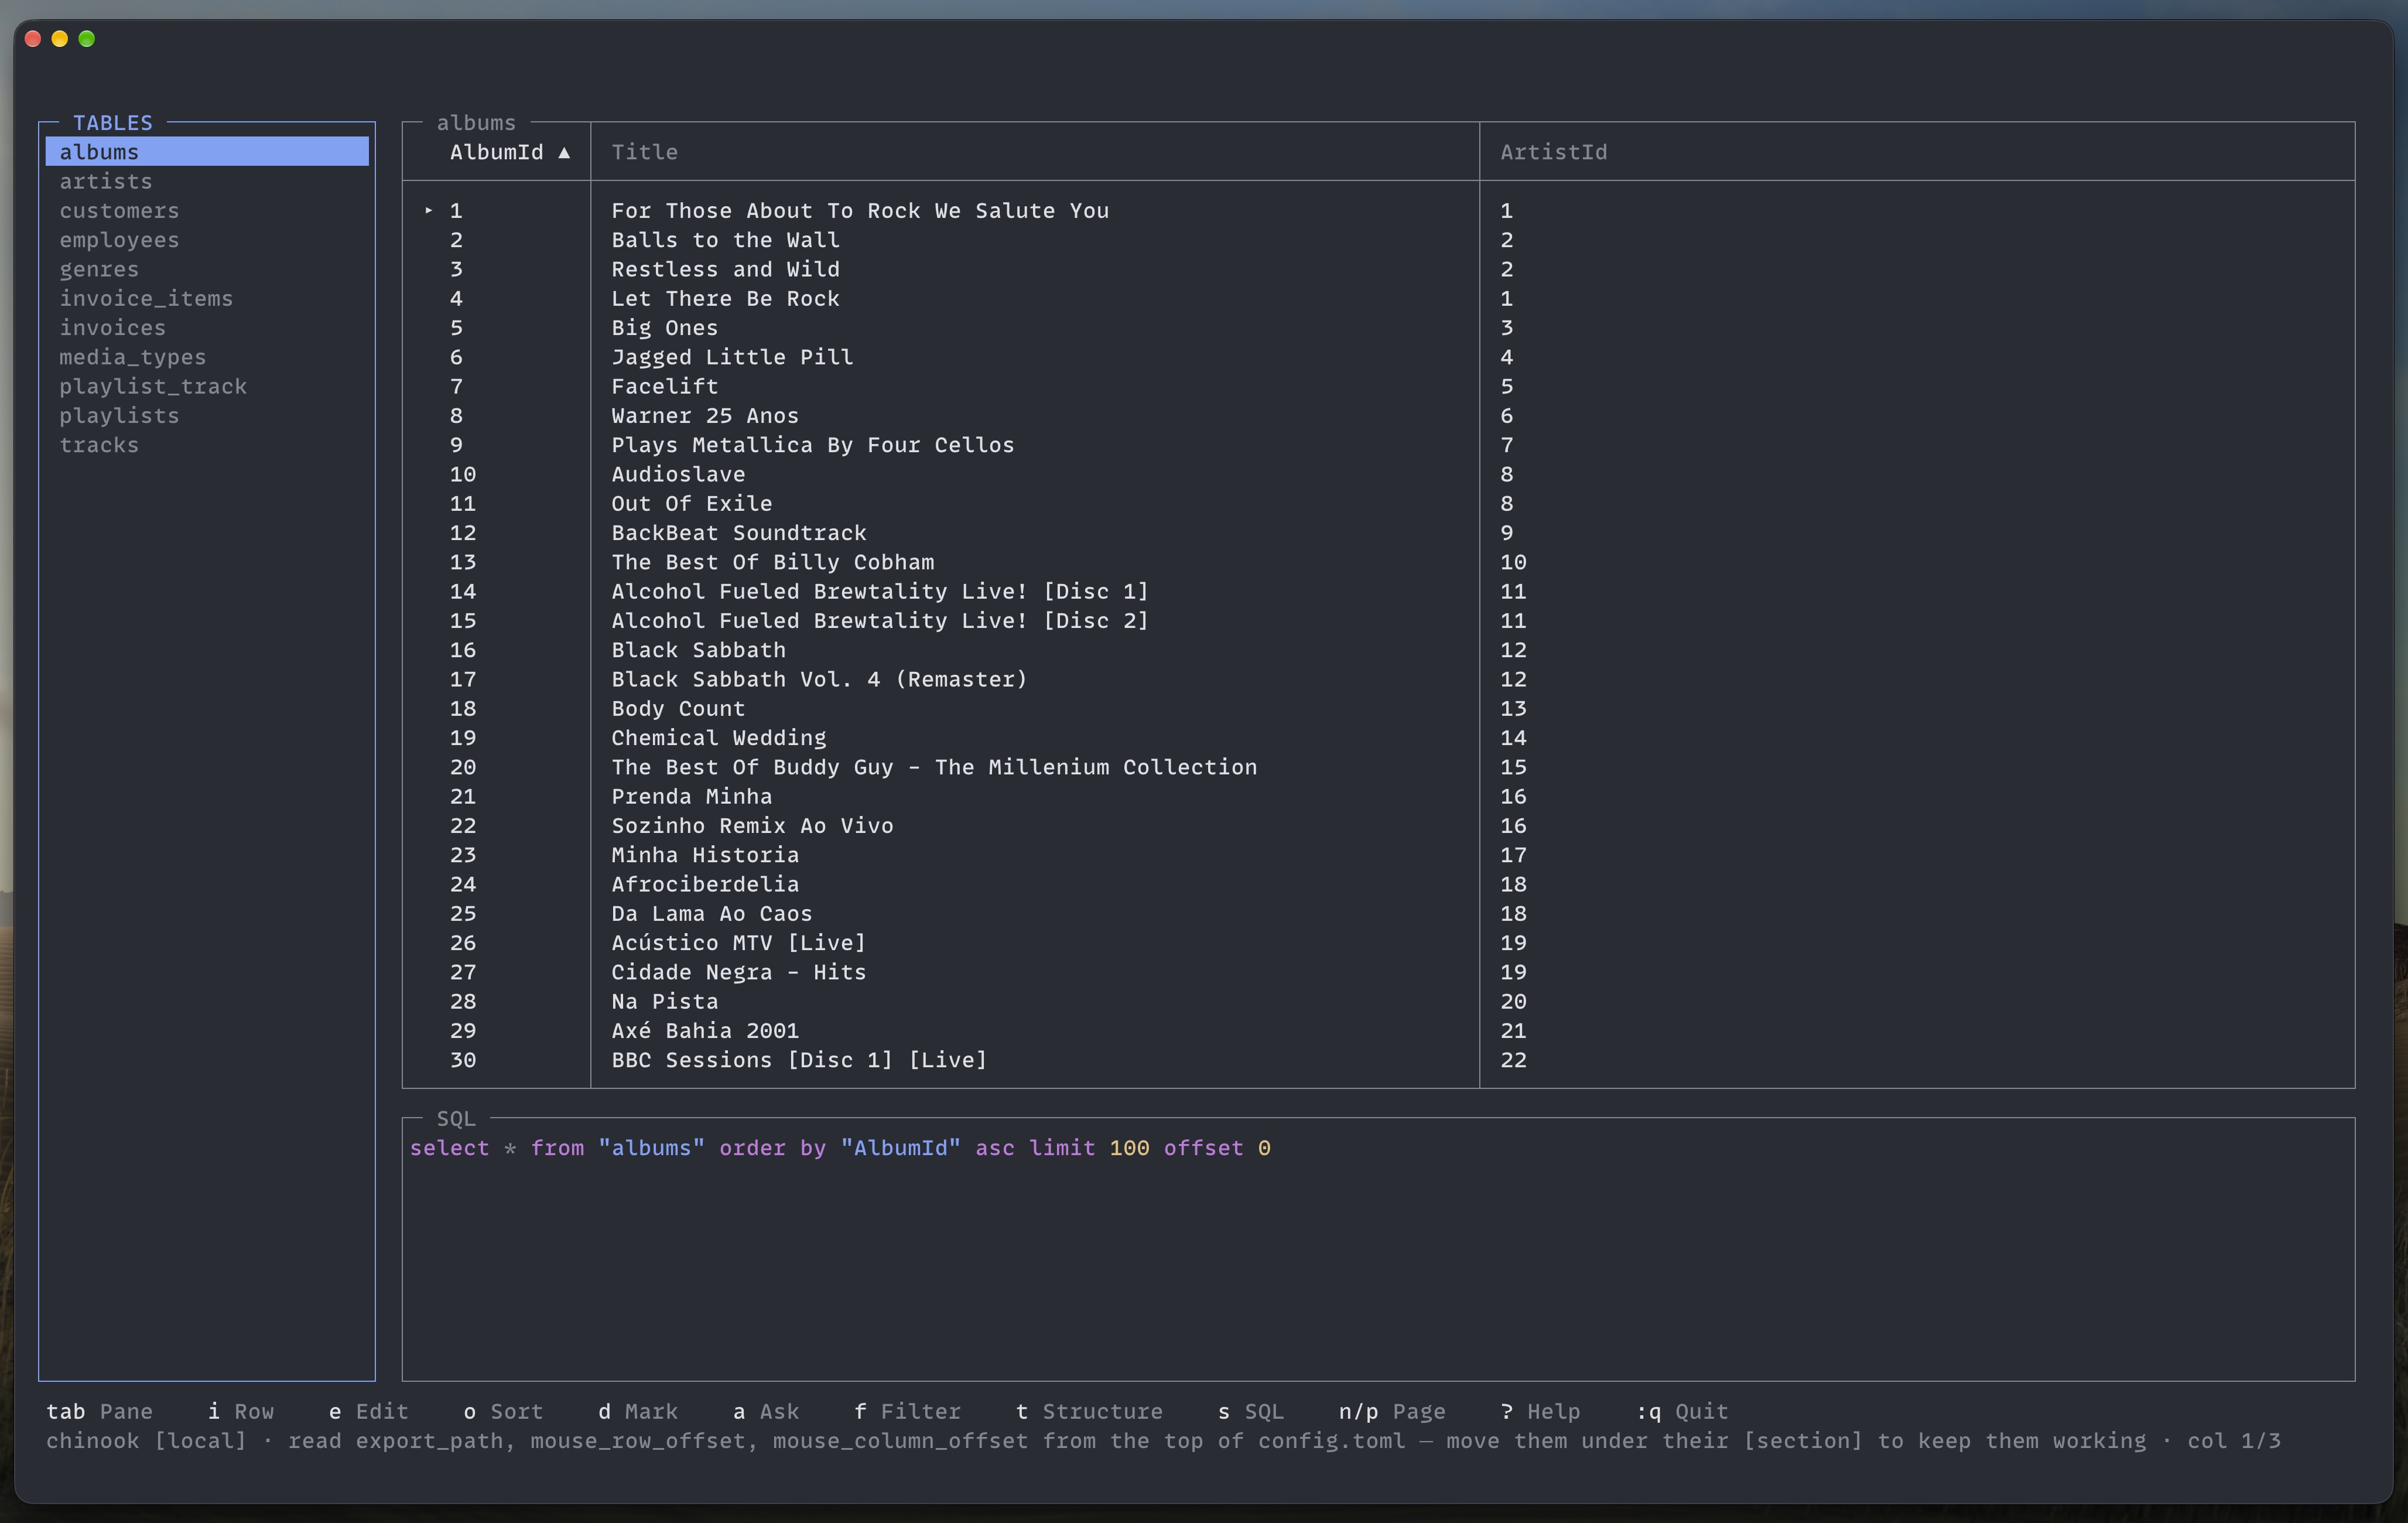This screenshot has width=2408, height=1523.
Task: Open the playlists table
Action: click(119, 416)
